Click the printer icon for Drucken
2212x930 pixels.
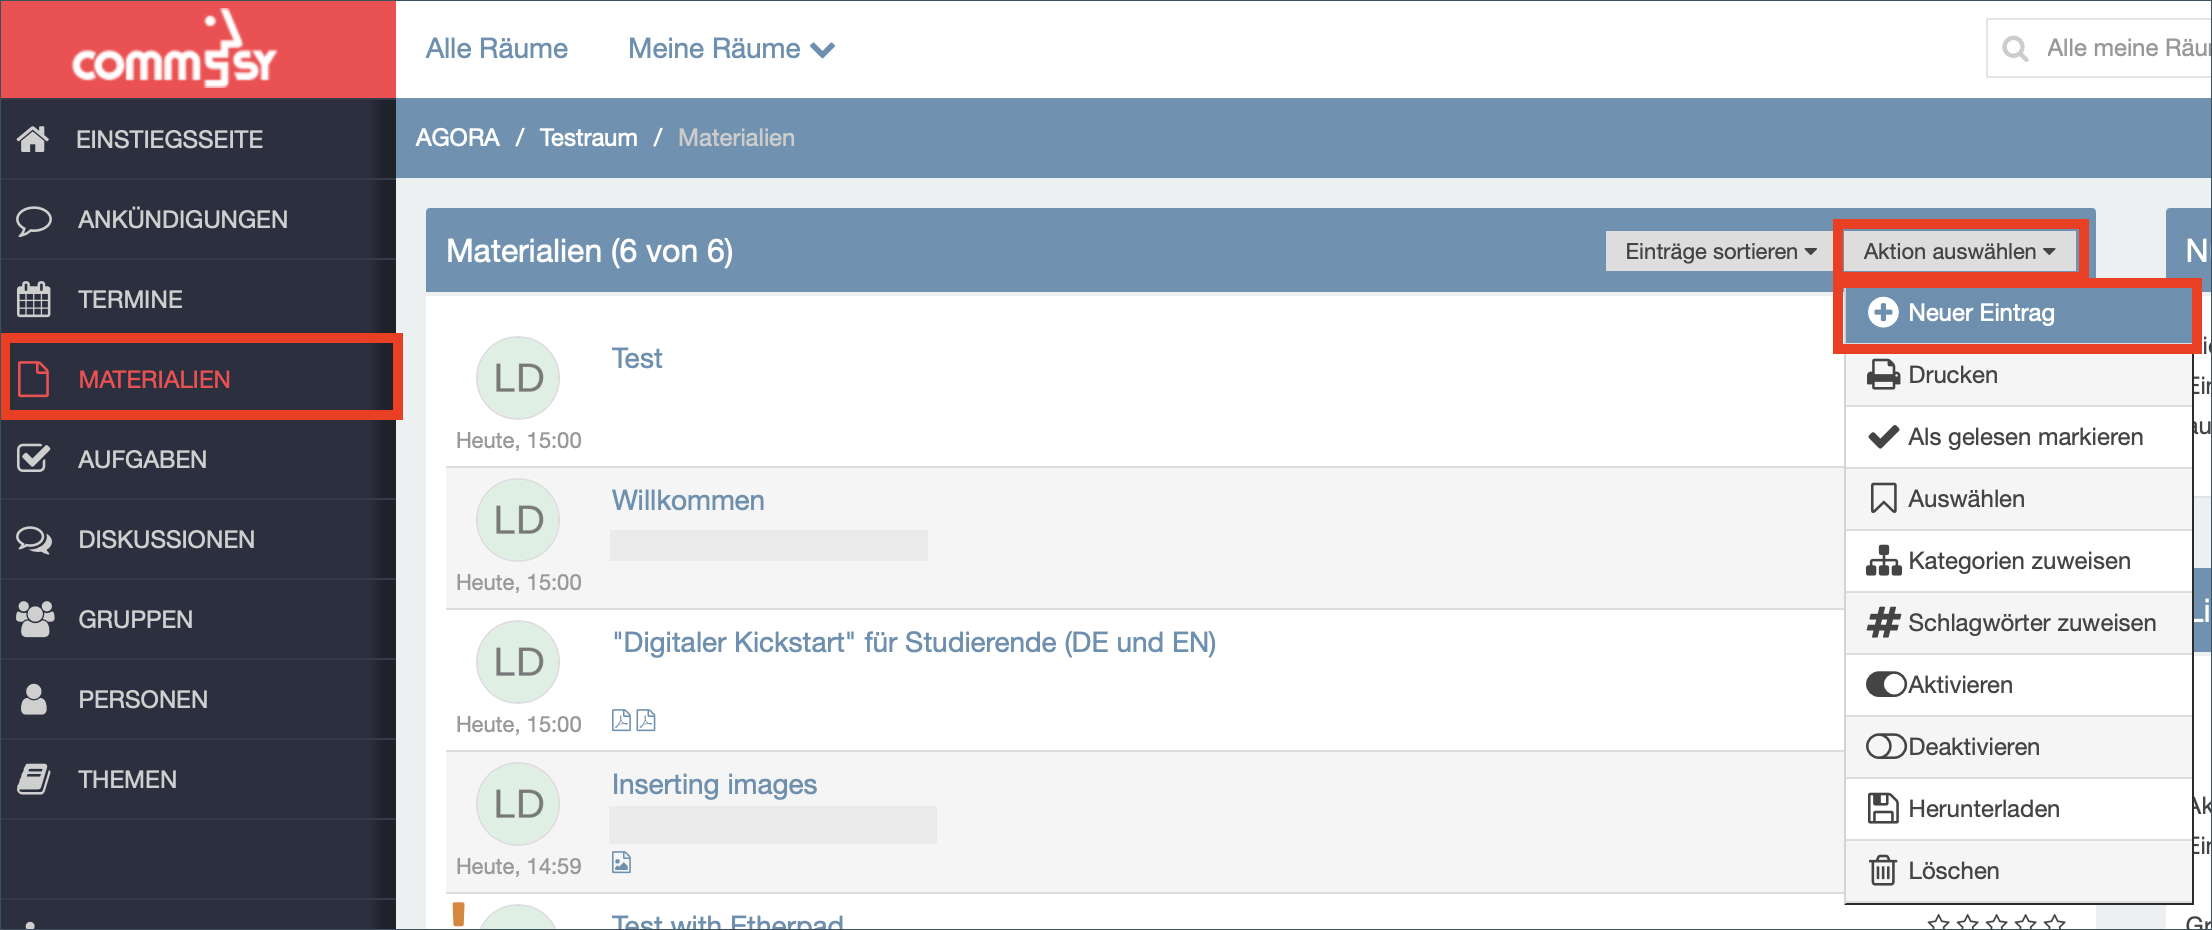pos(1883,375)
